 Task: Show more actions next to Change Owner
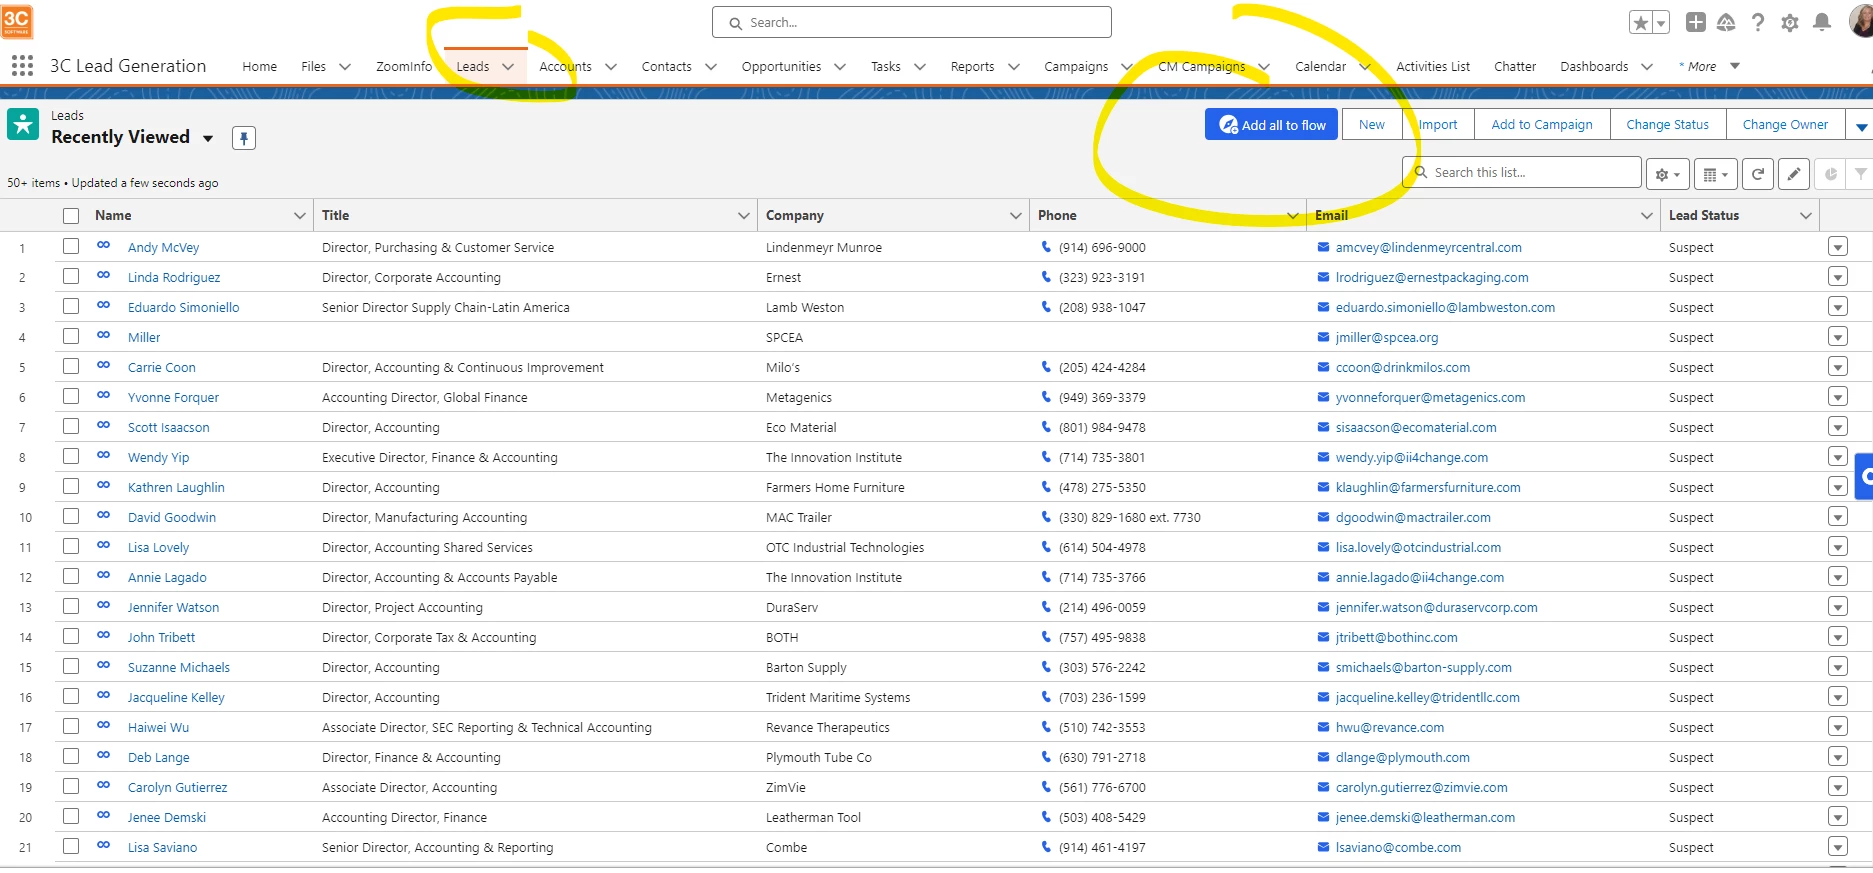[1861, 125]
